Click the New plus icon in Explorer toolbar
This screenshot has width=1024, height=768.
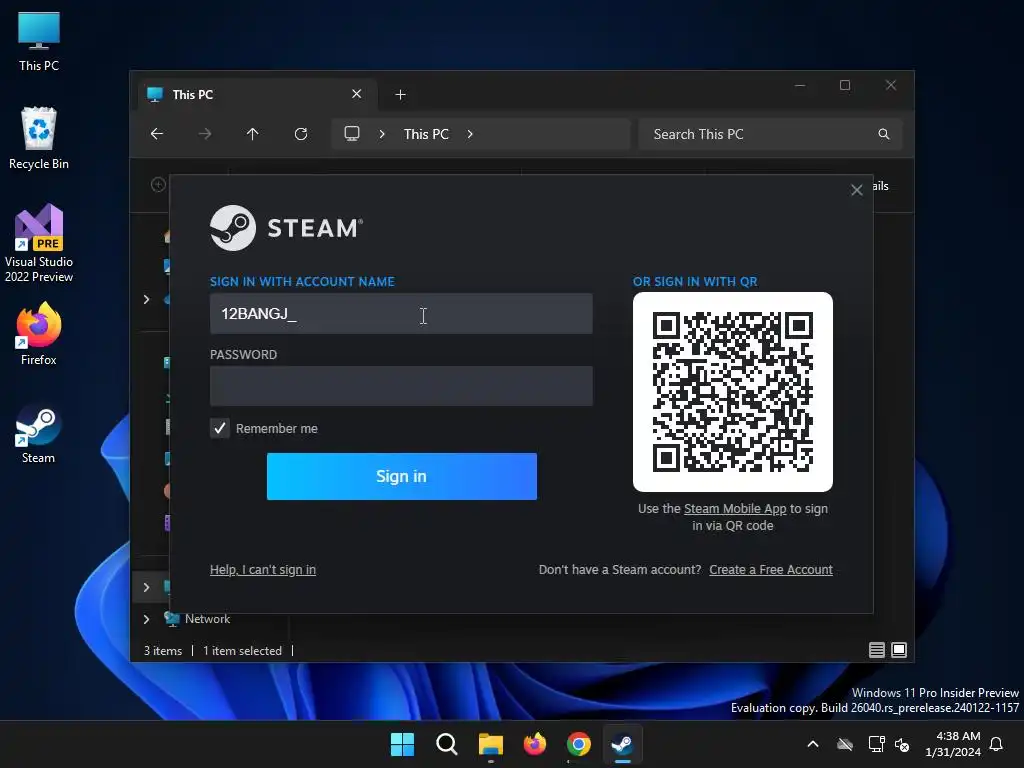158,185
